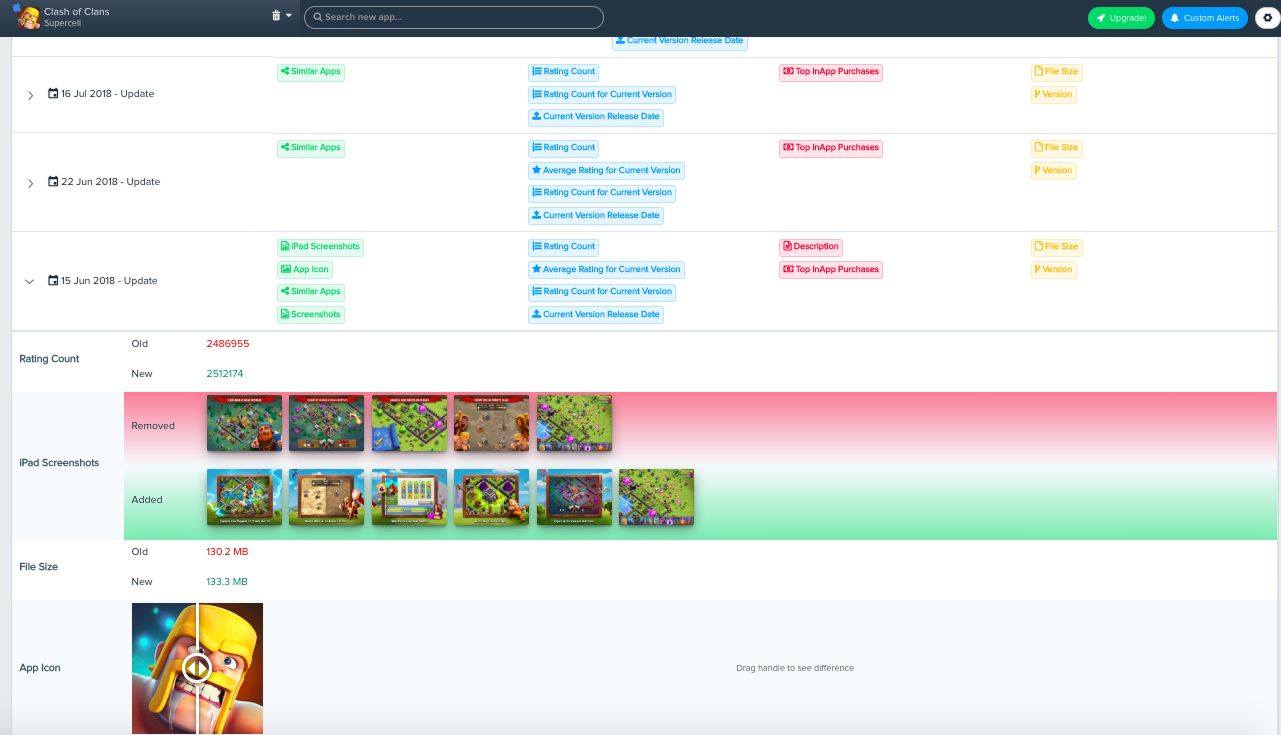Expand the 22 Jun 2018 update row
The image size is (1281, 735).
[29, 184]
